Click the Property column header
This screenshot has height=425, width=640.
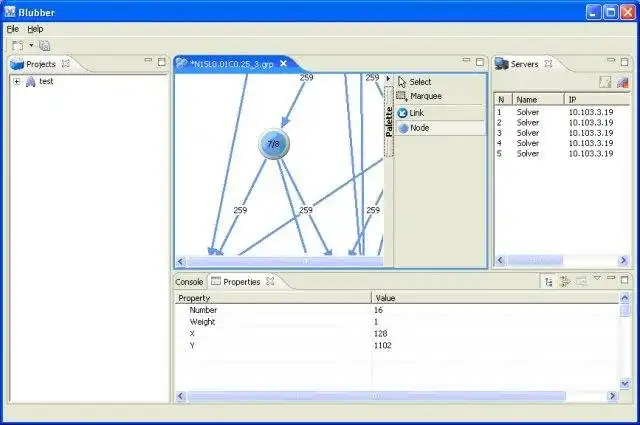273,298
